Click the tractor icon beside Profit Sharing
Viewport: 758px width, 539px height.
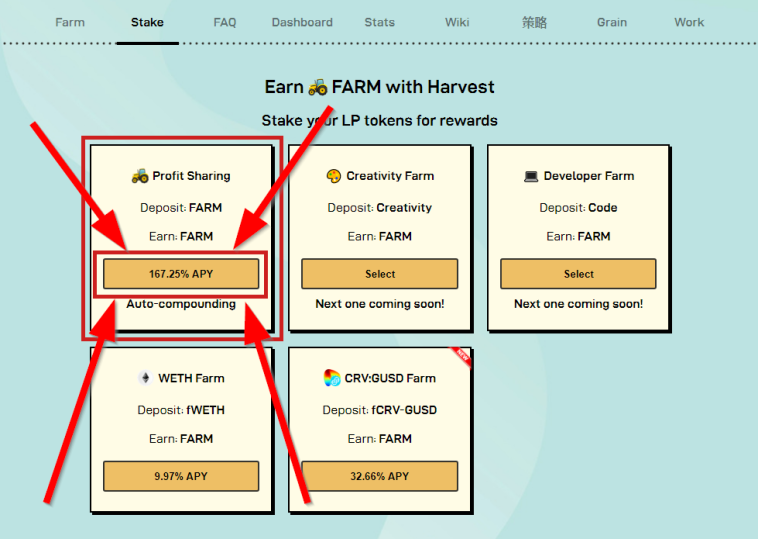click(140, 175)
